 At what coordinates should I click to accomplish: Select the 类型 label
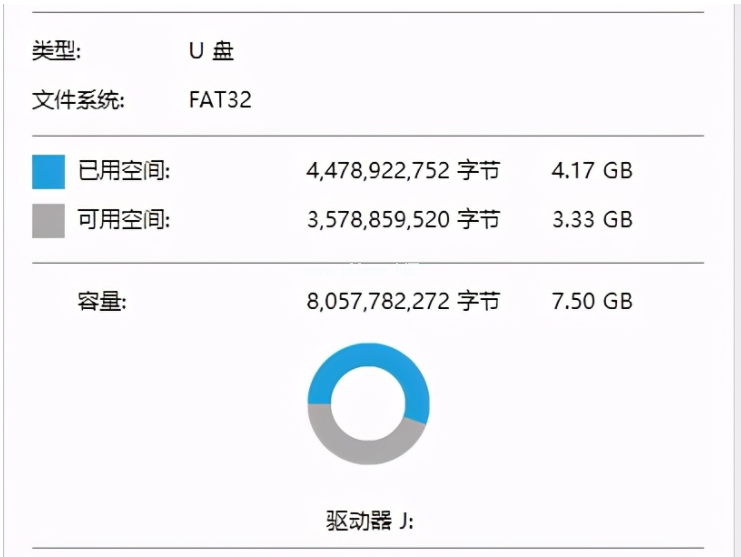tap(57, 51)
